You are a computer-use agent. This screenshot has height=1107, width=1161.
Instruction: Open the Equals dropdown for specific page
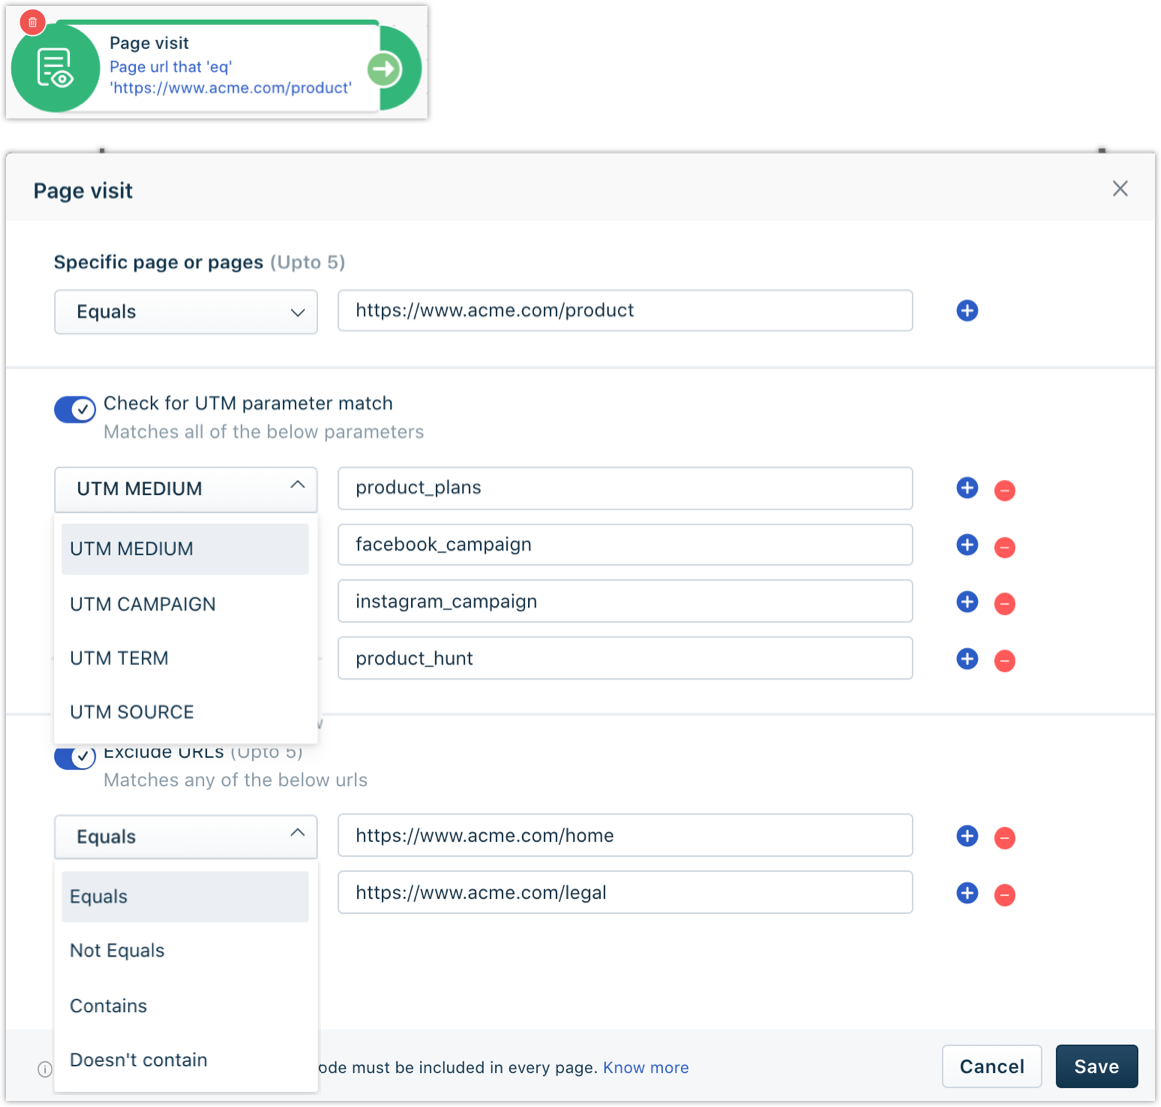point(186,312)
